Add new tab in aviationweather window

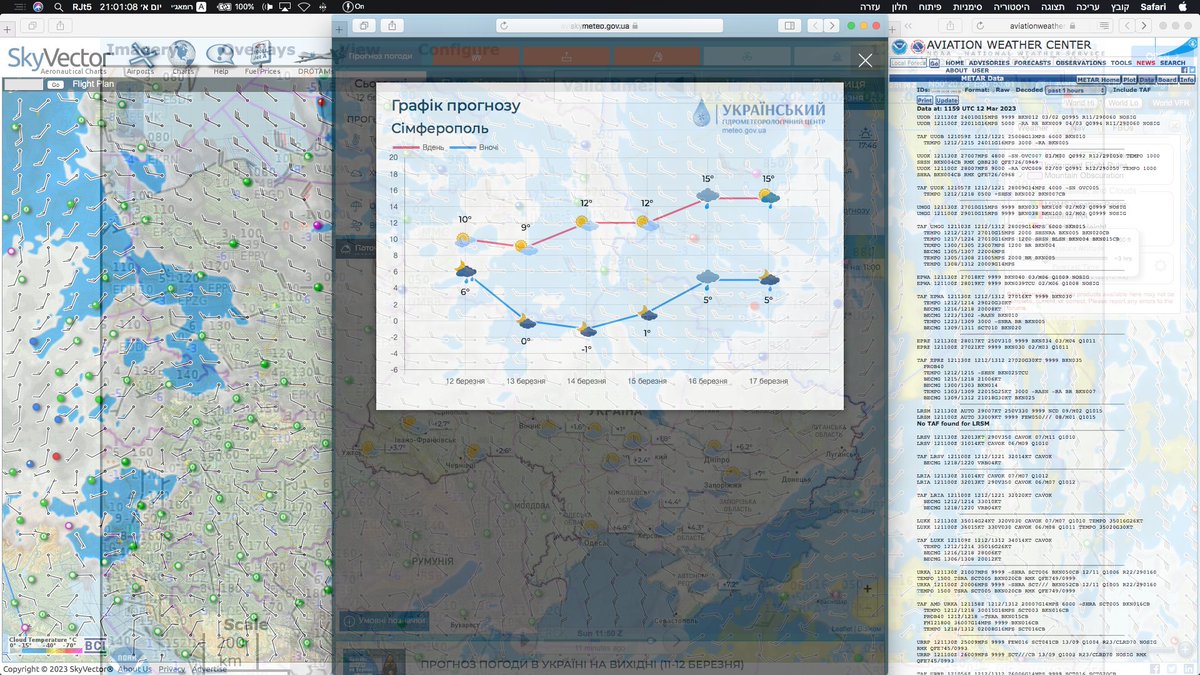(892, 30)
